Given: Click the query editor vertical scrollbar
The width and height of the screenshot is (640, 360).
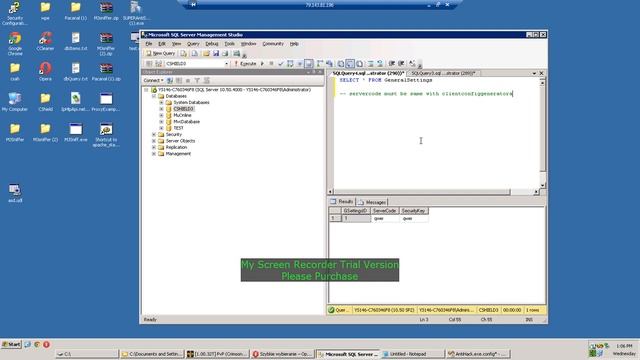Looking at the screenshot, I should point(542,134).
